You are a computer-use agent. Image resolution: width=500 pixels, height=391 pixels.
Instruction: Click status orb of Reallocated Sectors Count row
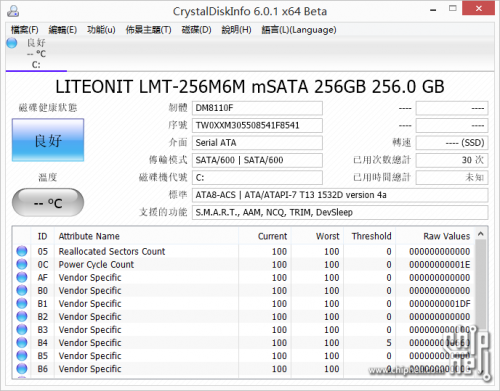(x=22, y=251)
